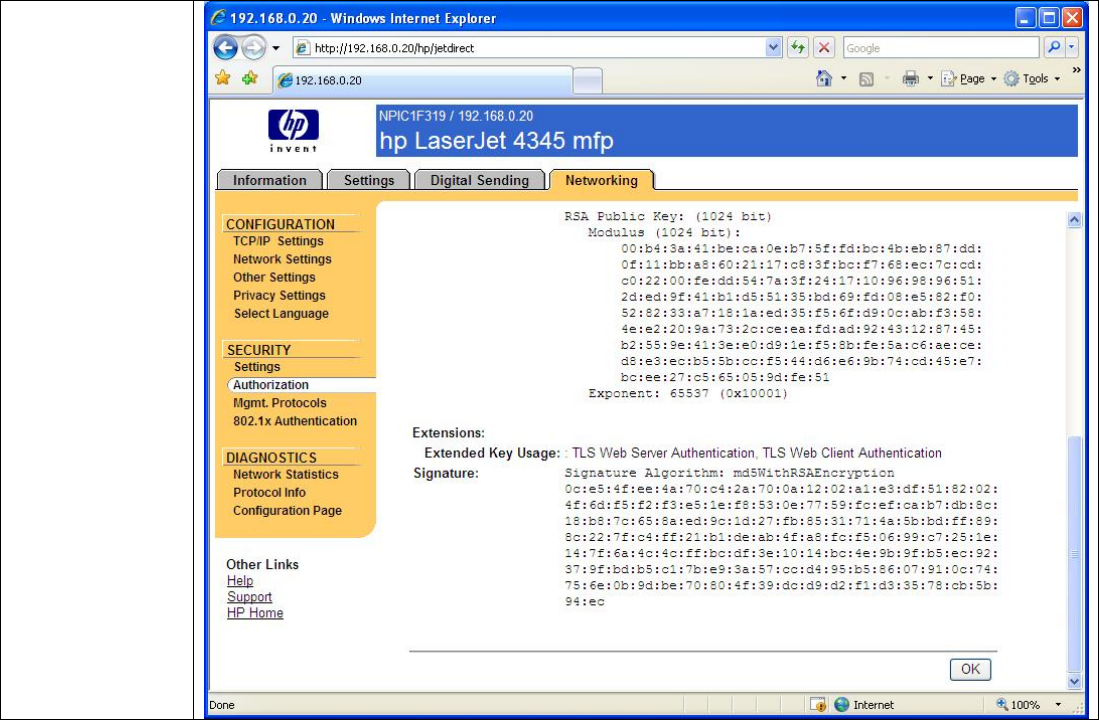Click the HP invent logo
Viewport: 1099px width, 720px height.
(293, 130)
